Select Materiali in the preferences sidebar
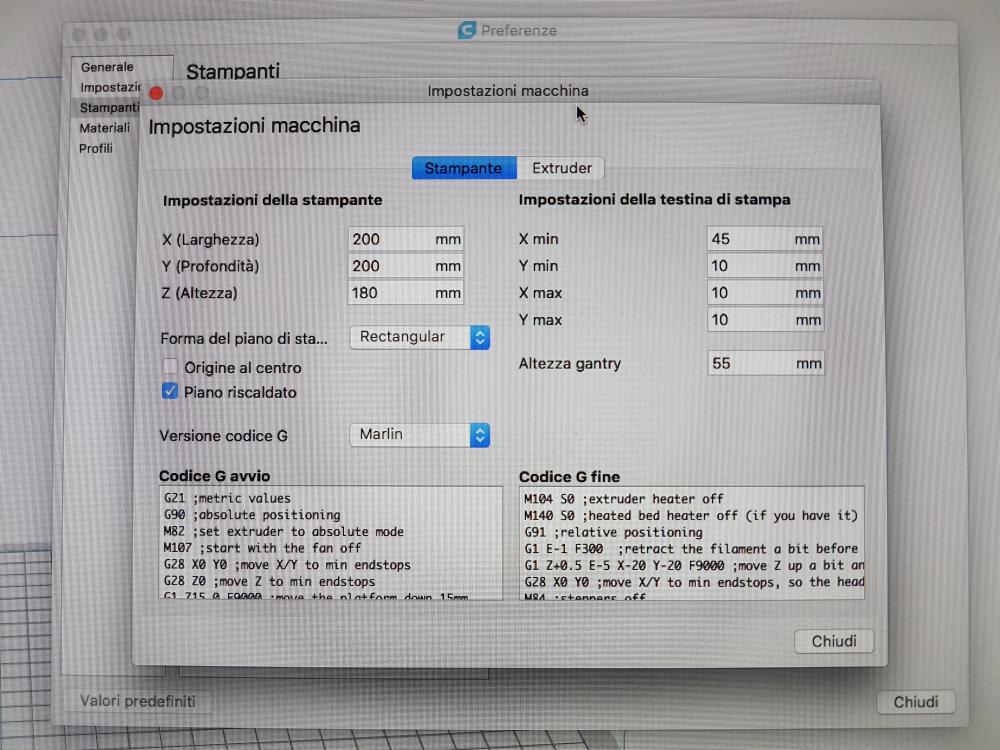This screenshot has width=1000, height=750. tap(105, 128)
